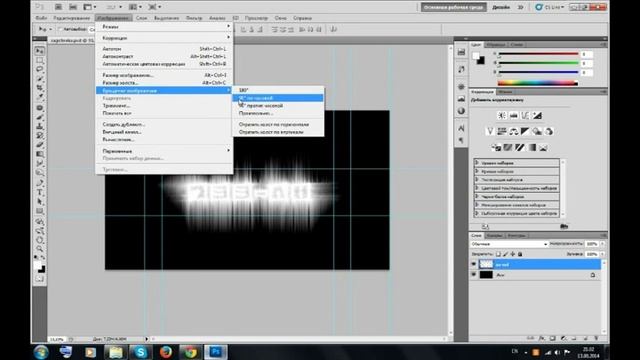Select the Lasso tool

click(x=40, y=69)
